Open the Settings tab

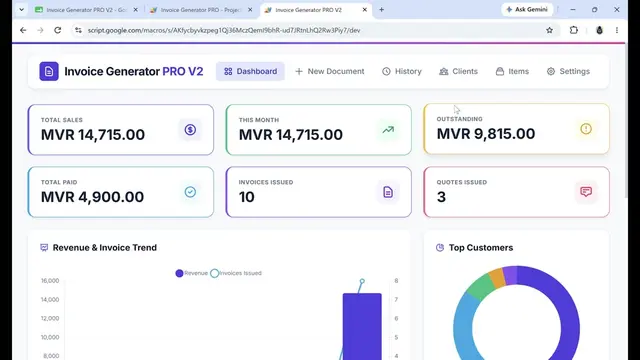[568, 71]
